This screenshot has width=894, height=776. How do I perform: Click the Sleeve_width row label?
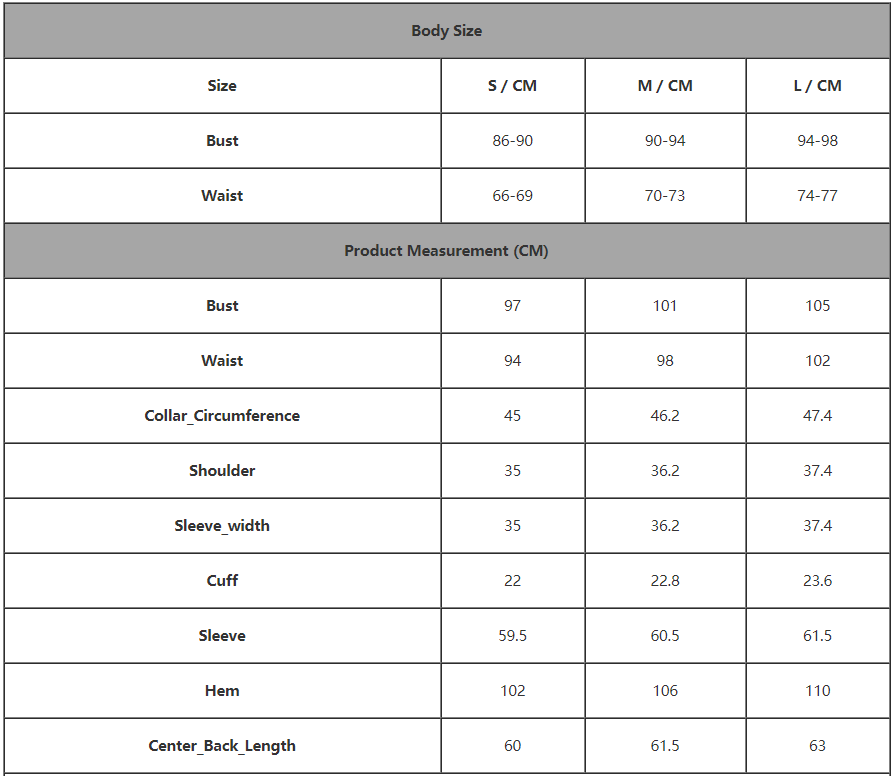pos(222,526)
